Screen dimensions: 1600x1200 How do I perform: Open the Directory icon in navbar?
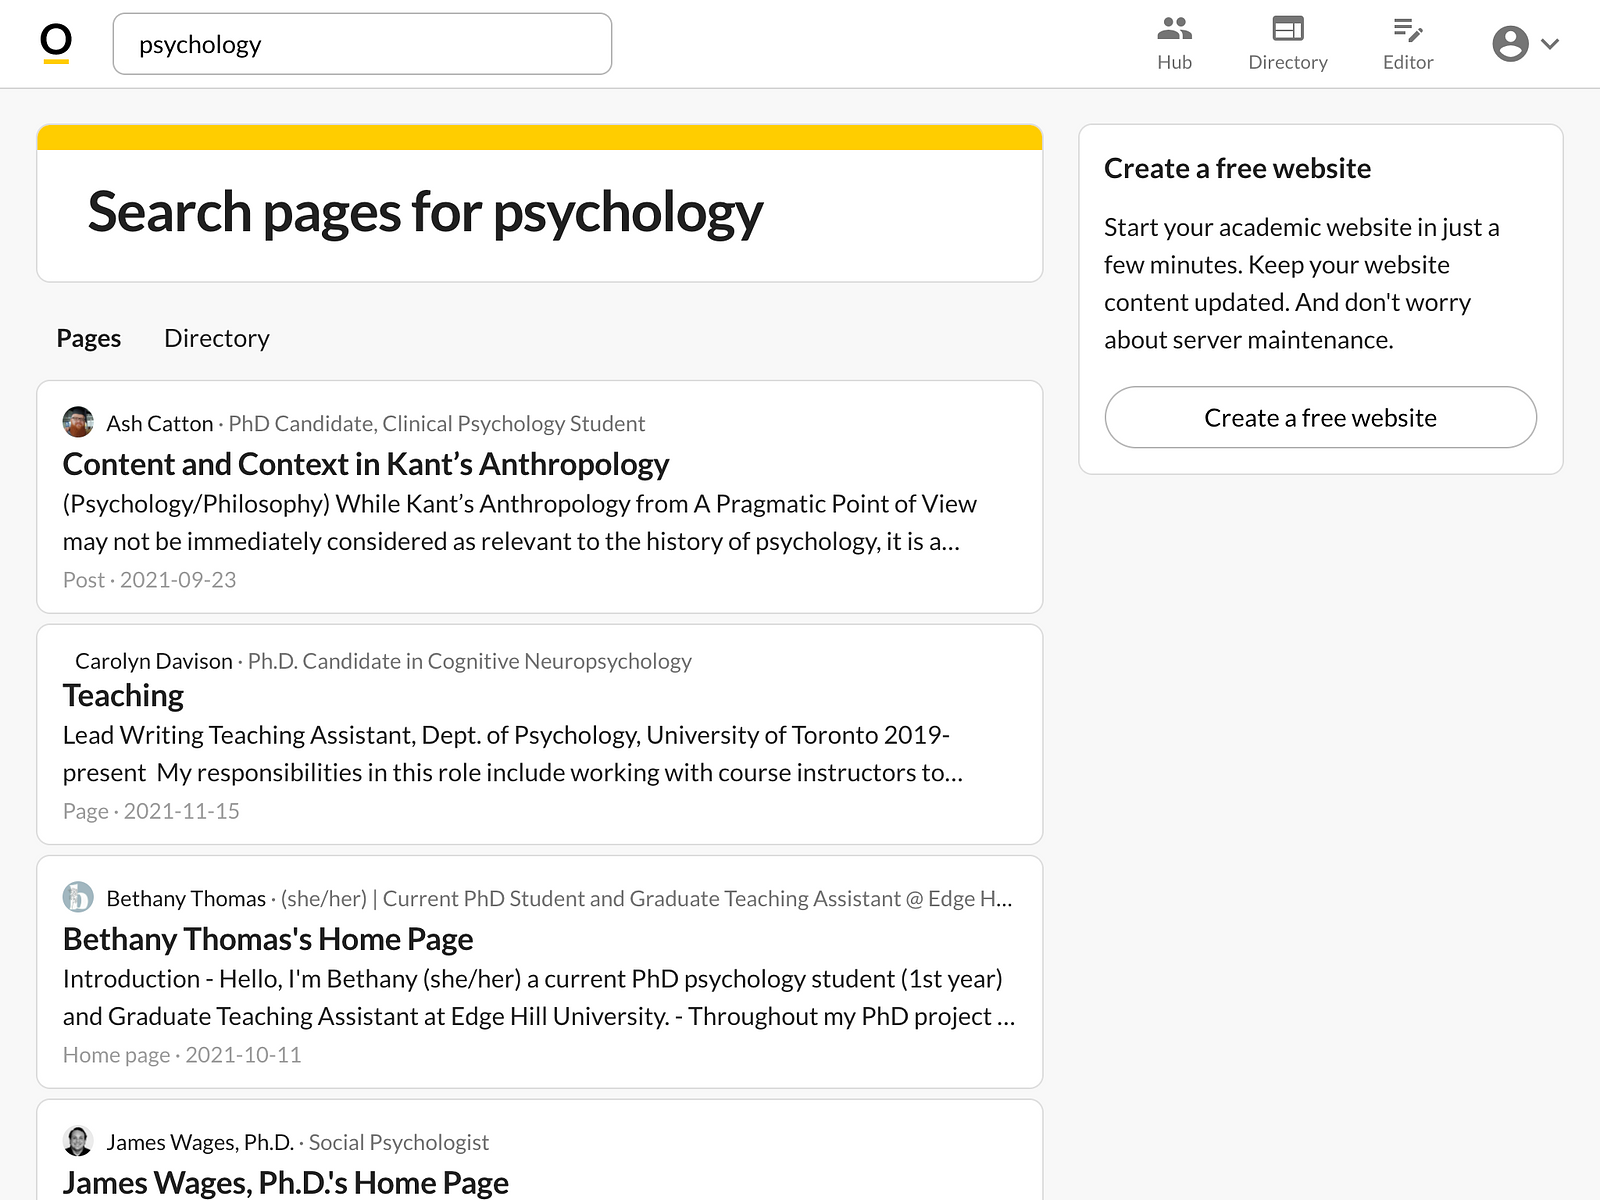(x=1288, y=28)
